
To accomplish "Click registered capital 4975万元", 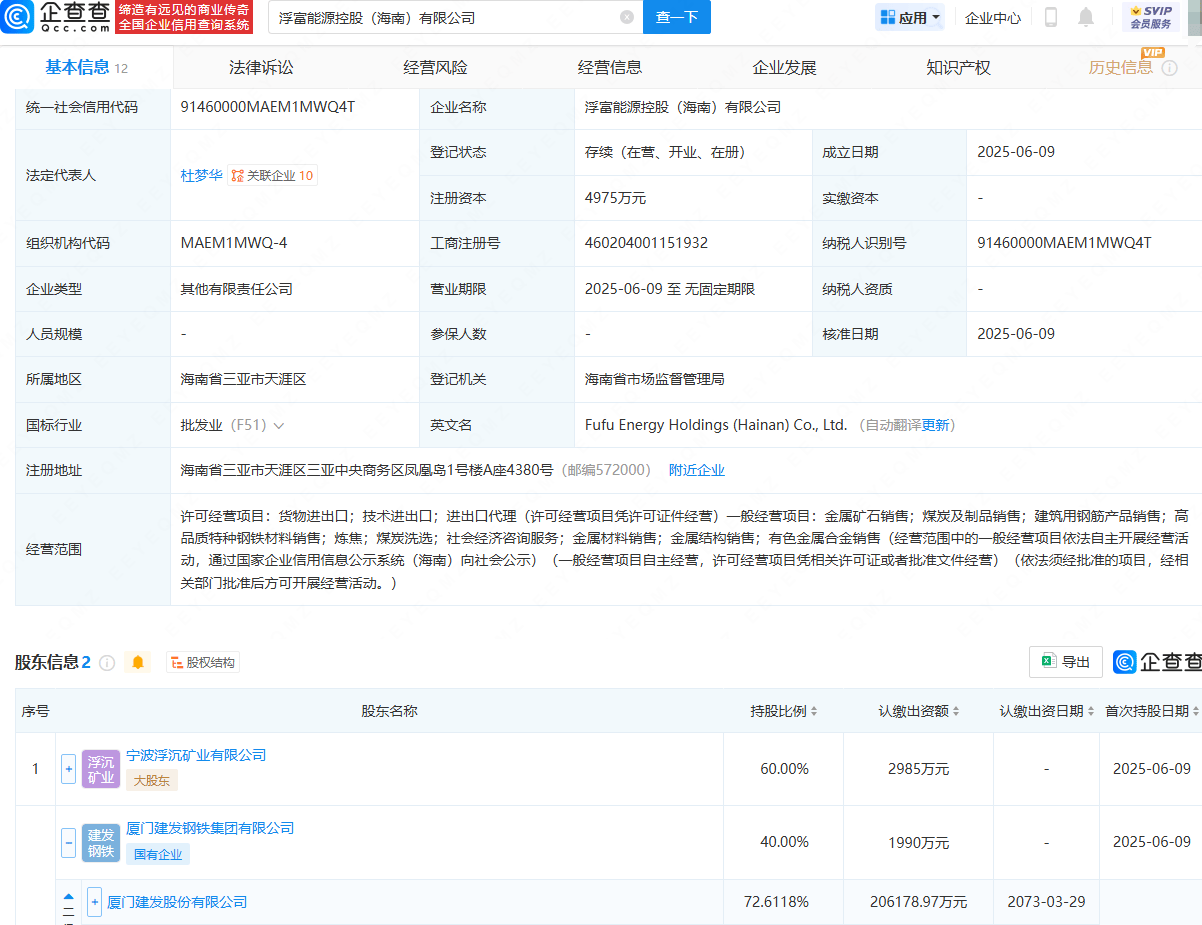I will (x=615, y=198).
